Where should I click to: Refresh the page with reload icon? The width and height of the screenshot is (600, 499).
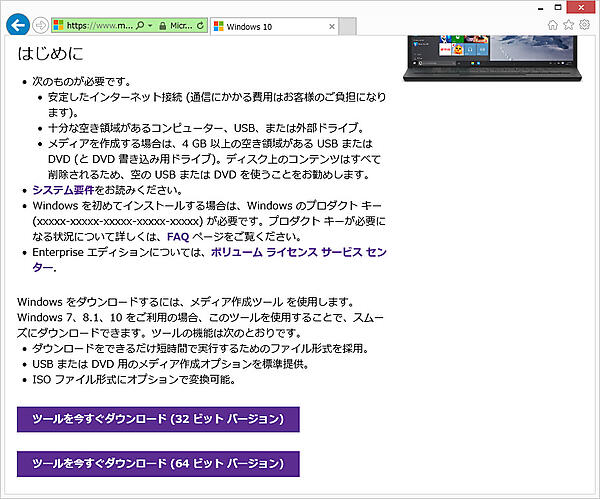(200, 26)
